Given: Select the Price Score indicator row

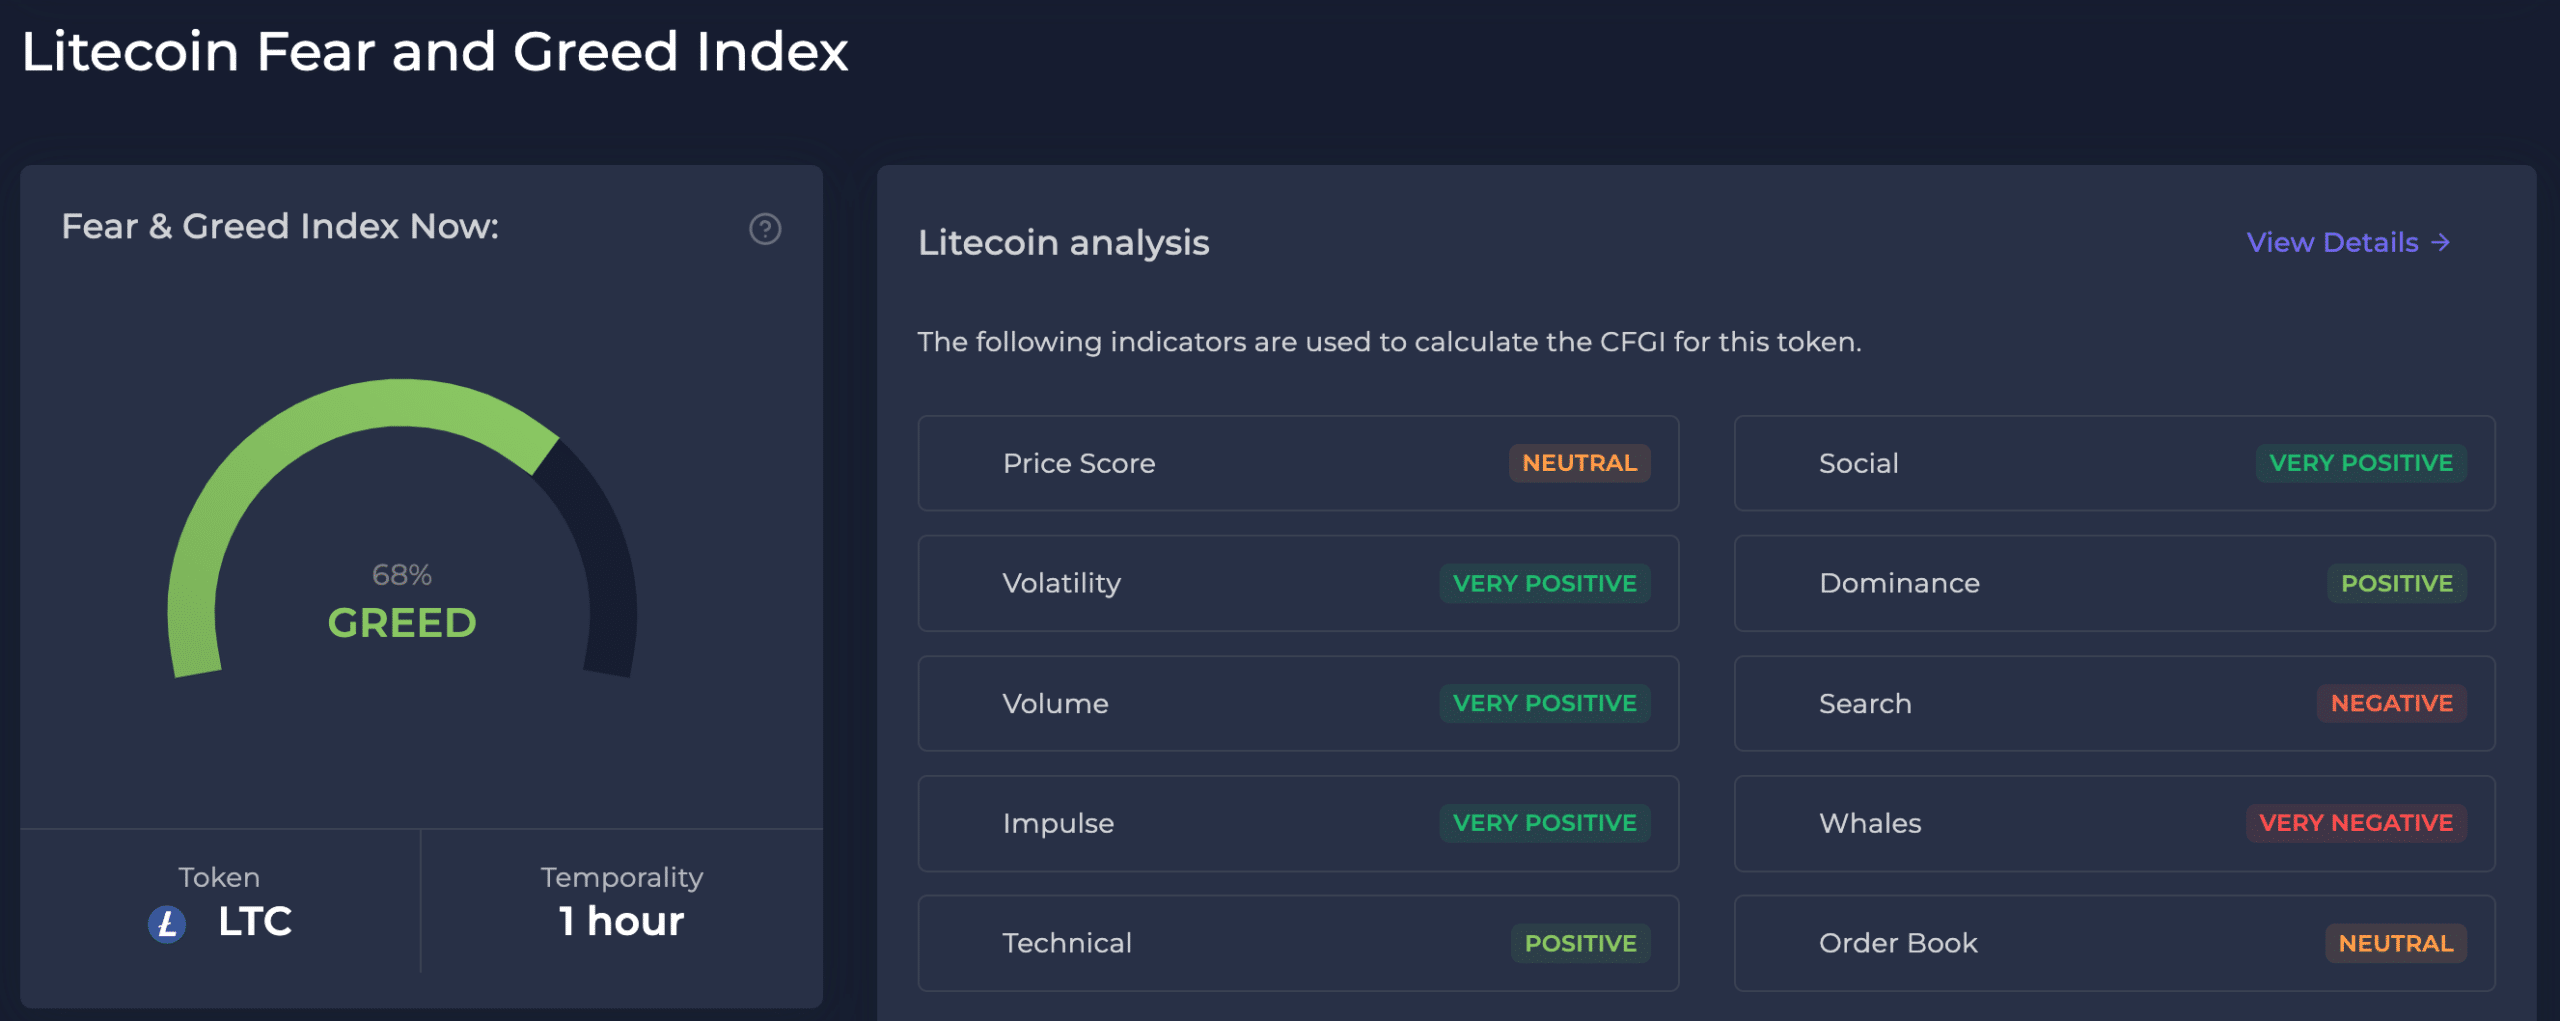Looking at the screenshot, I should [1080, 464].
